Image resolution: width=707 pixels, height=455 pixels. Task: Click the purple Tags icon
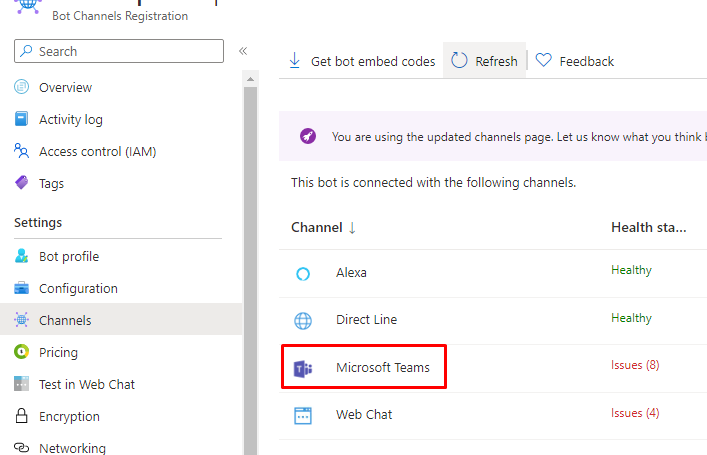tap(22, 183)
